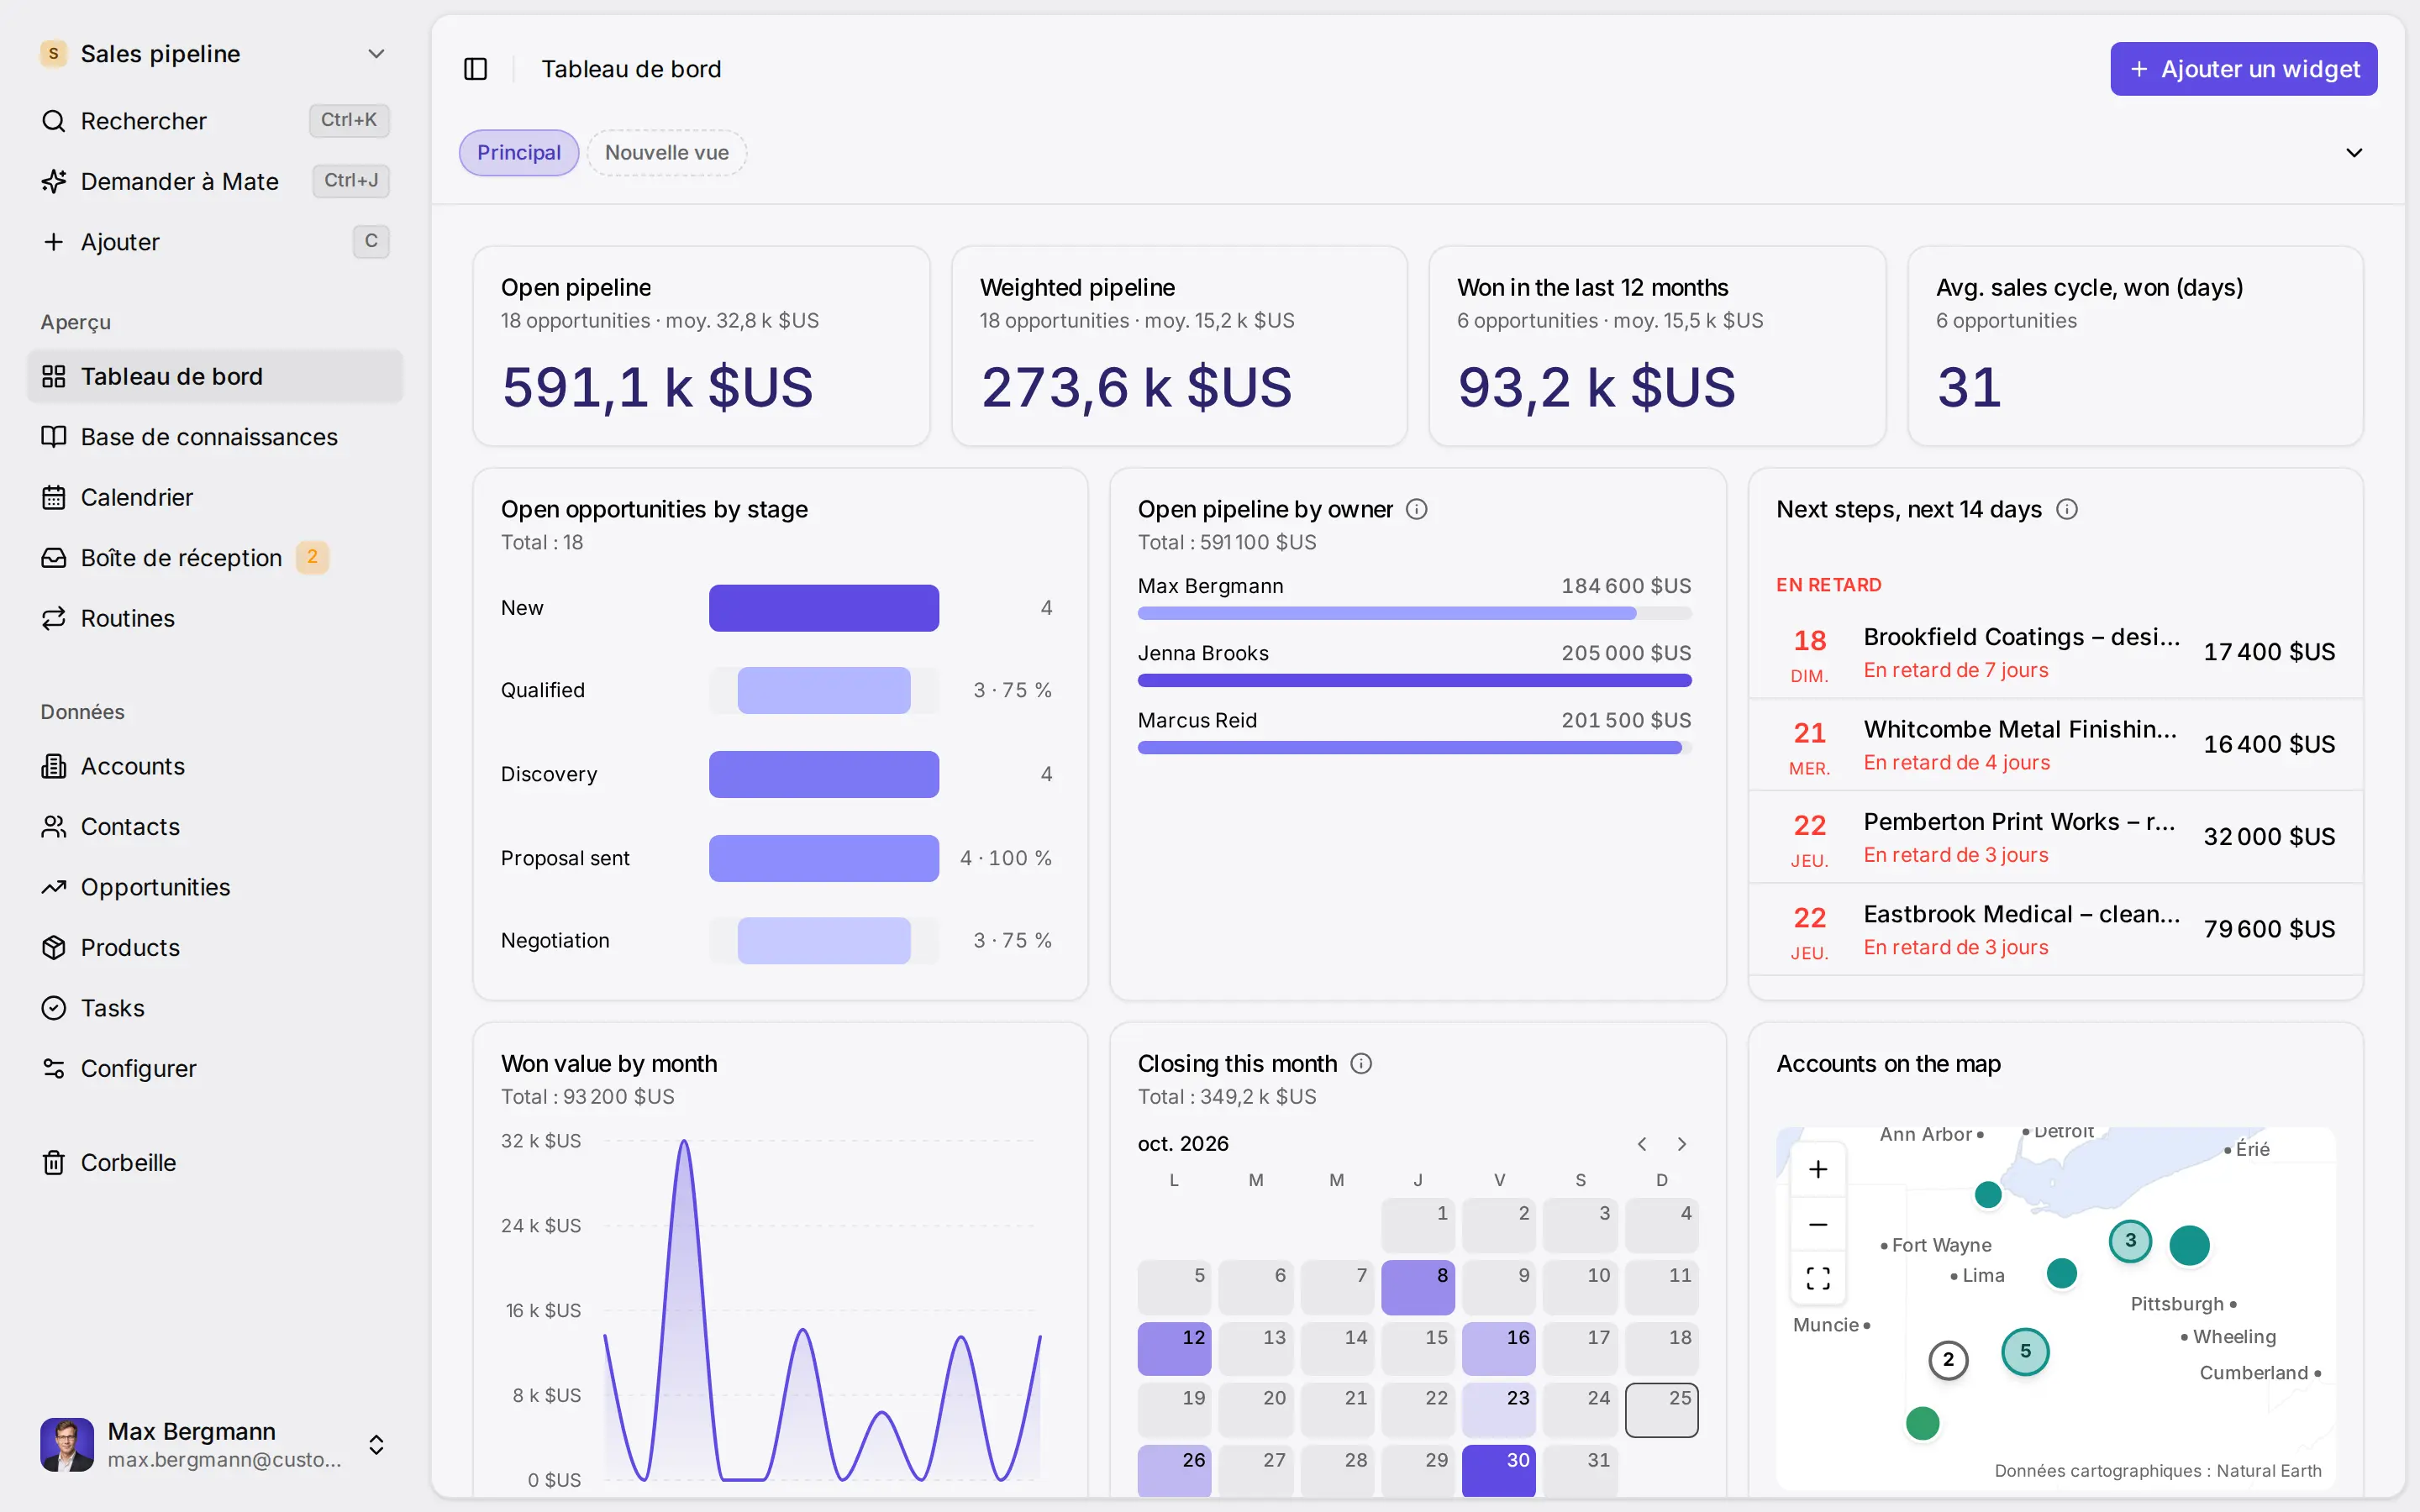Open Routines page

click(215, 618)
